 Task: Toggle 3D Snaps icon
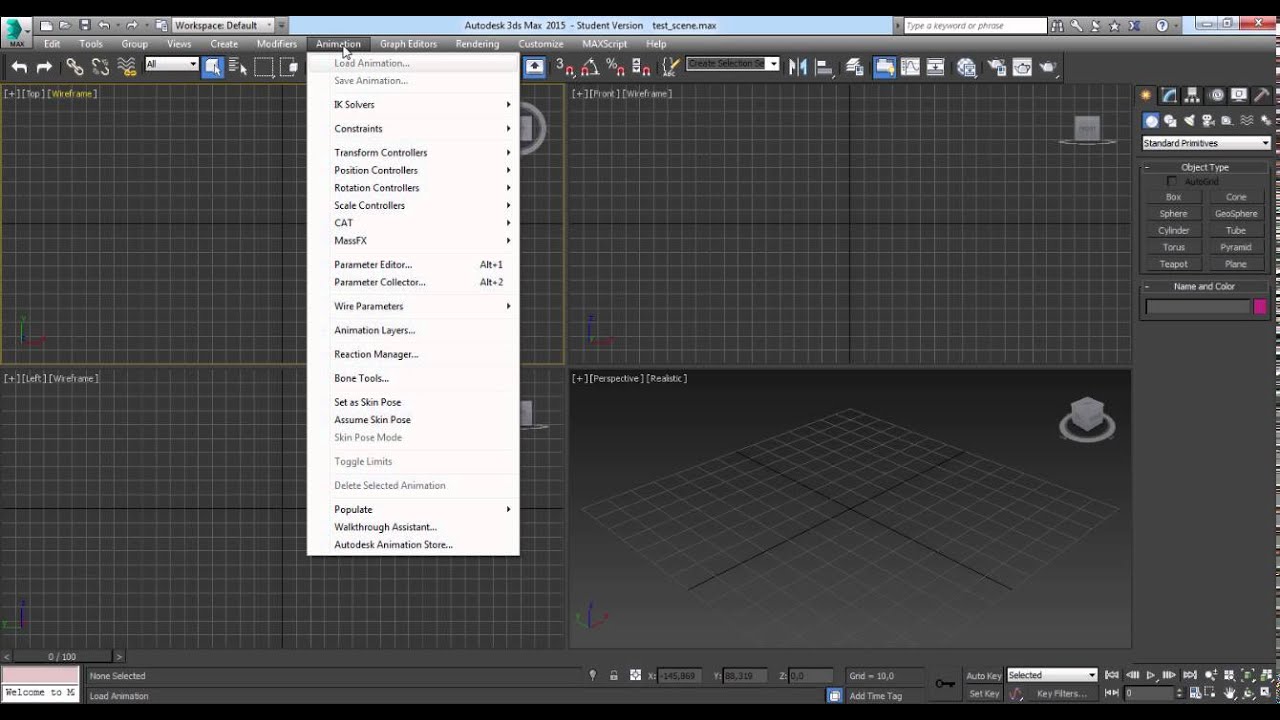(564, 67)
